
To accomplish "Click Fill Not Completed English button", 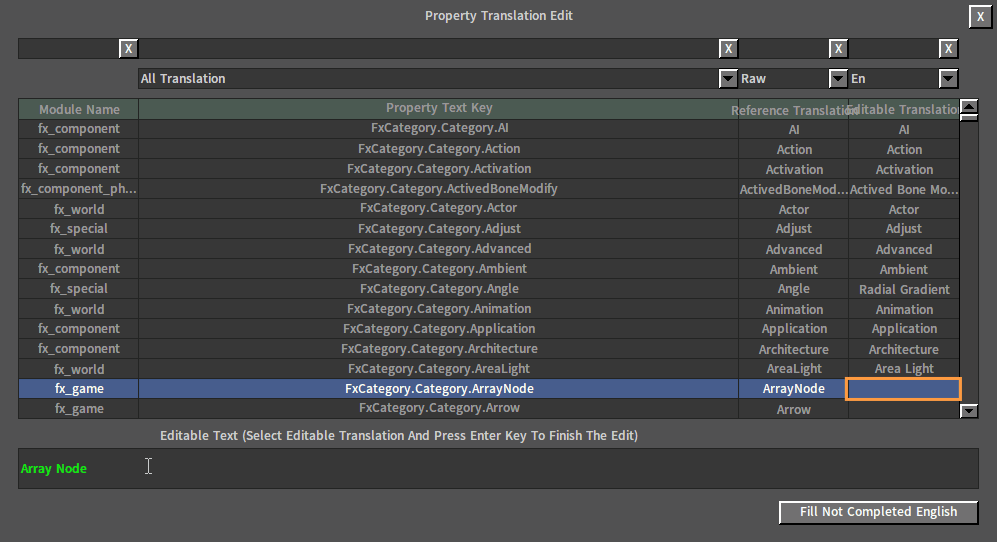I will click(x=878, y=512).
